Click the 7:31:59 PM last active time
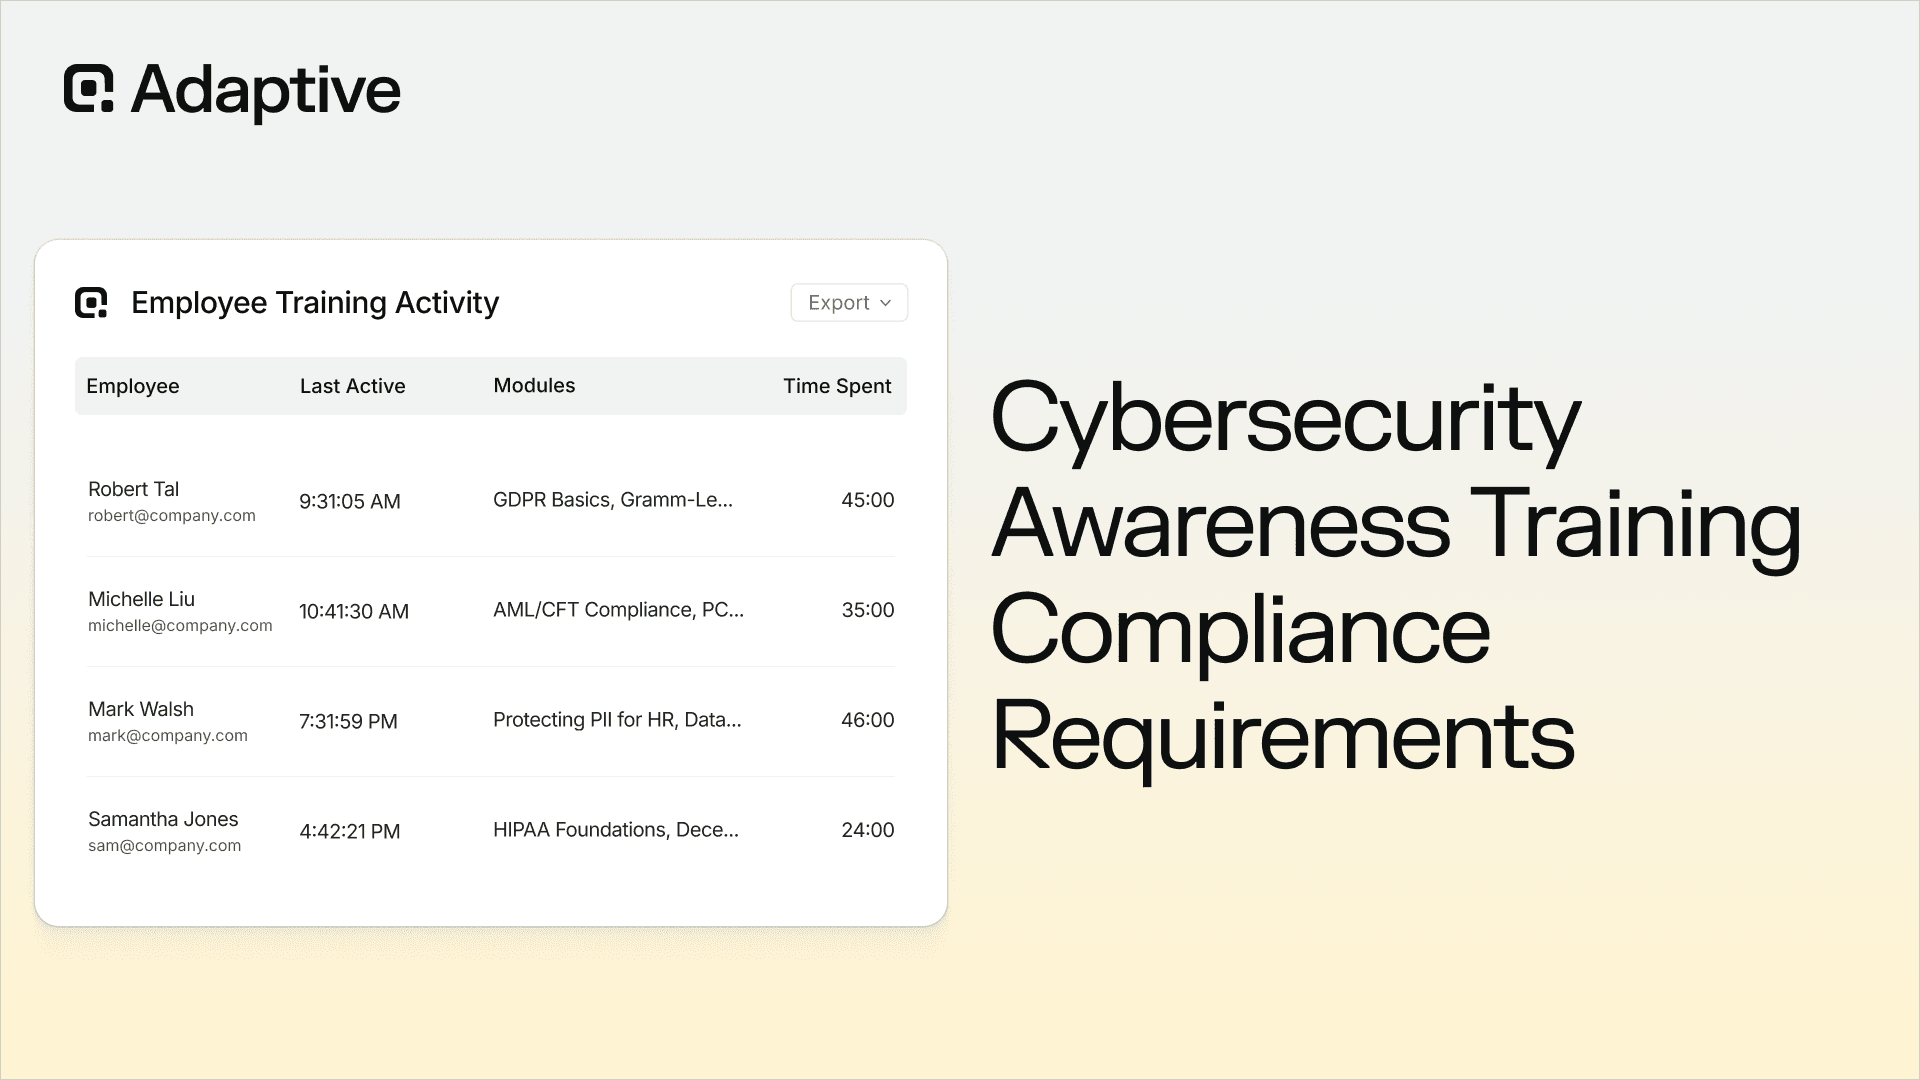This screenshot has height=1080, width=1920. pyautogui.click(x=348, y=722)
